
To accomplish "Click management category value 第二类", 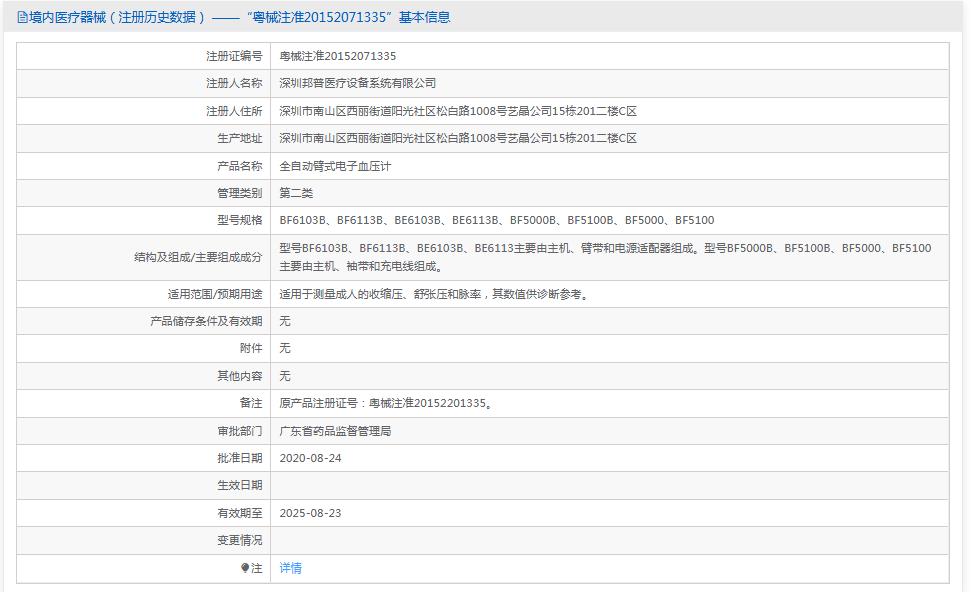I will point(296,193).
